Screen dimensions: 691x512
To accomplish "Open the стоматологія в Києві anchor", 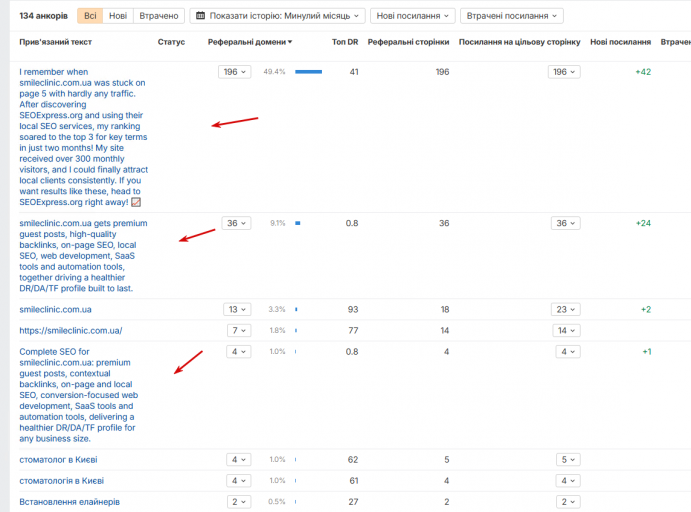I will tap(61, 481).
